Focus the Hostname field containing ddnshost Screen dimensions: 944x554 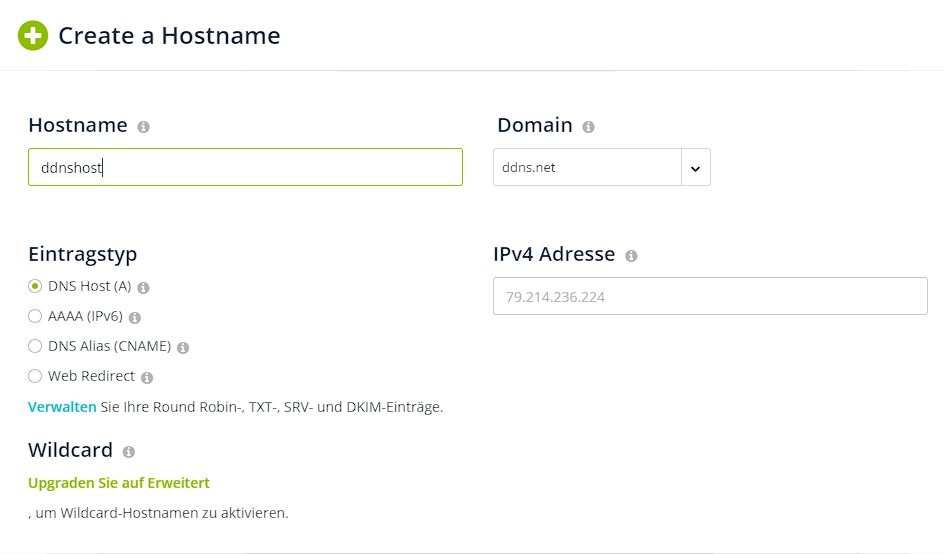pos(245,167)
